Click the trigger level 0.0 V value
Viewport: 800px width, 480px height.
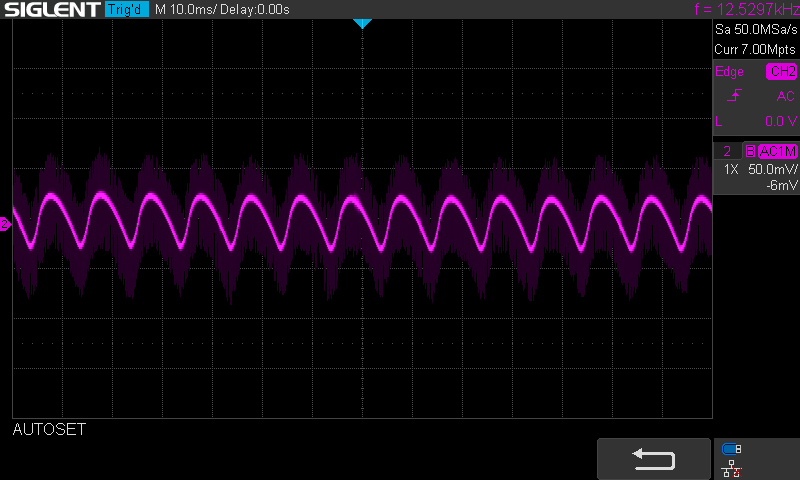(x=781, y=121)
